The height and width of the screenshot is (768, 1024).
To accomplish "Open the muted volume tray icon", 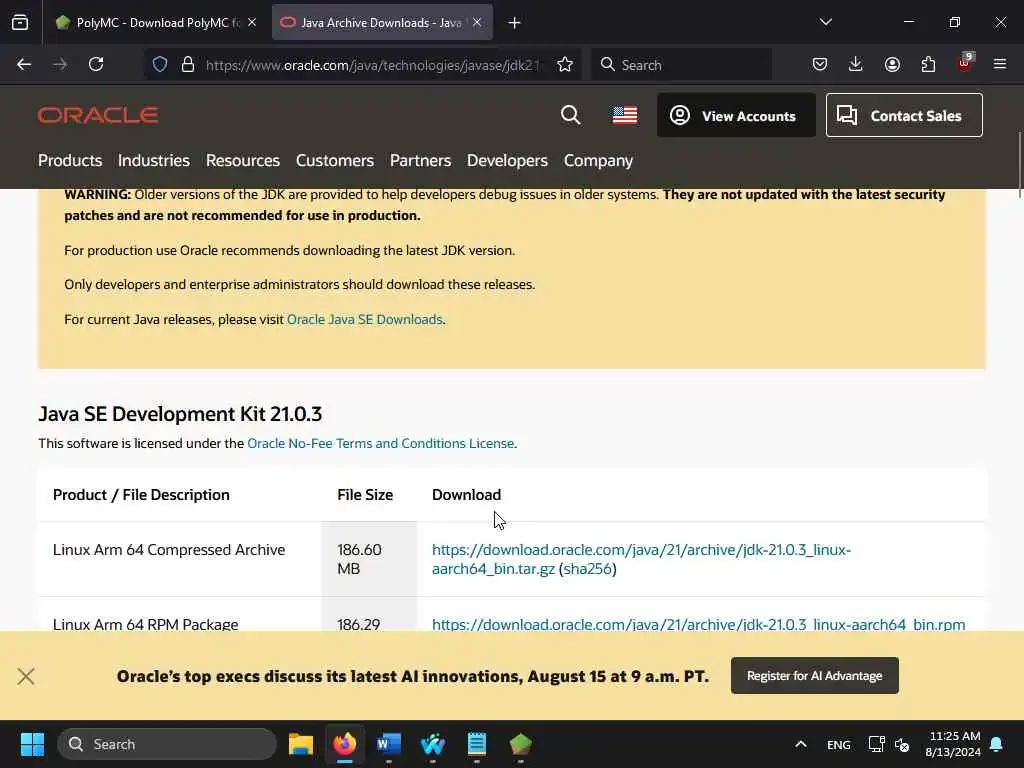I will [x=902, y=744].
